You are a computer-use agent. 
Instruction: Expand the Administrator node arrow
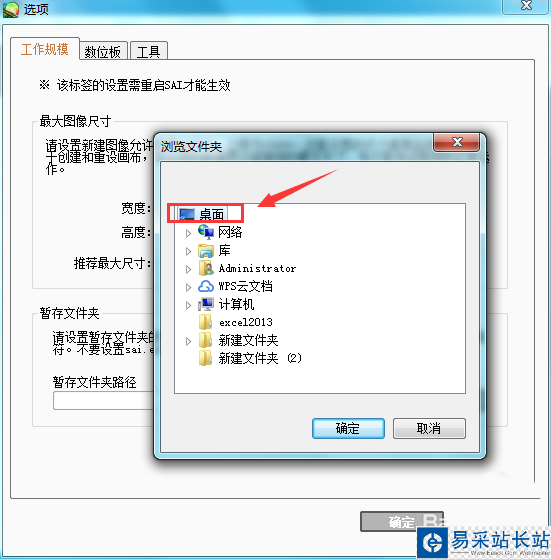pyautogui.click(x=189, y=269)
